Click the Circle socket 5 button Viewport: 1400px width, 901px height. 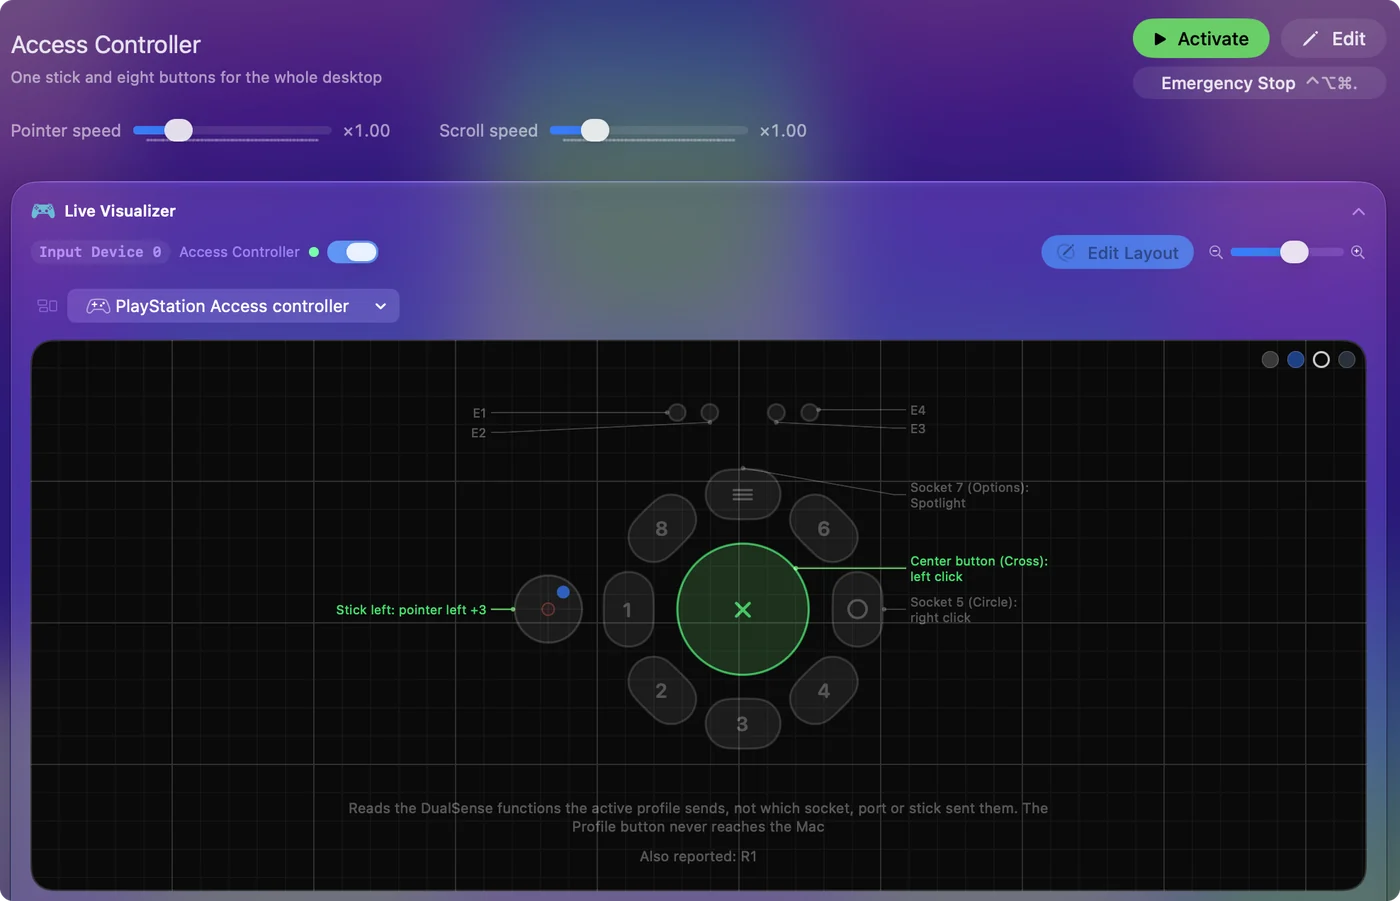pos(857,609)
